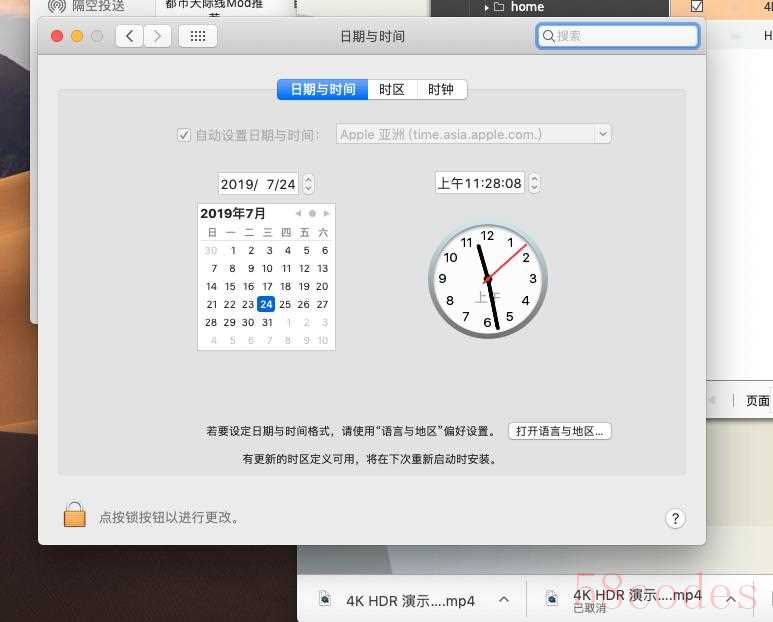Select July 28 in calendar

211,322
